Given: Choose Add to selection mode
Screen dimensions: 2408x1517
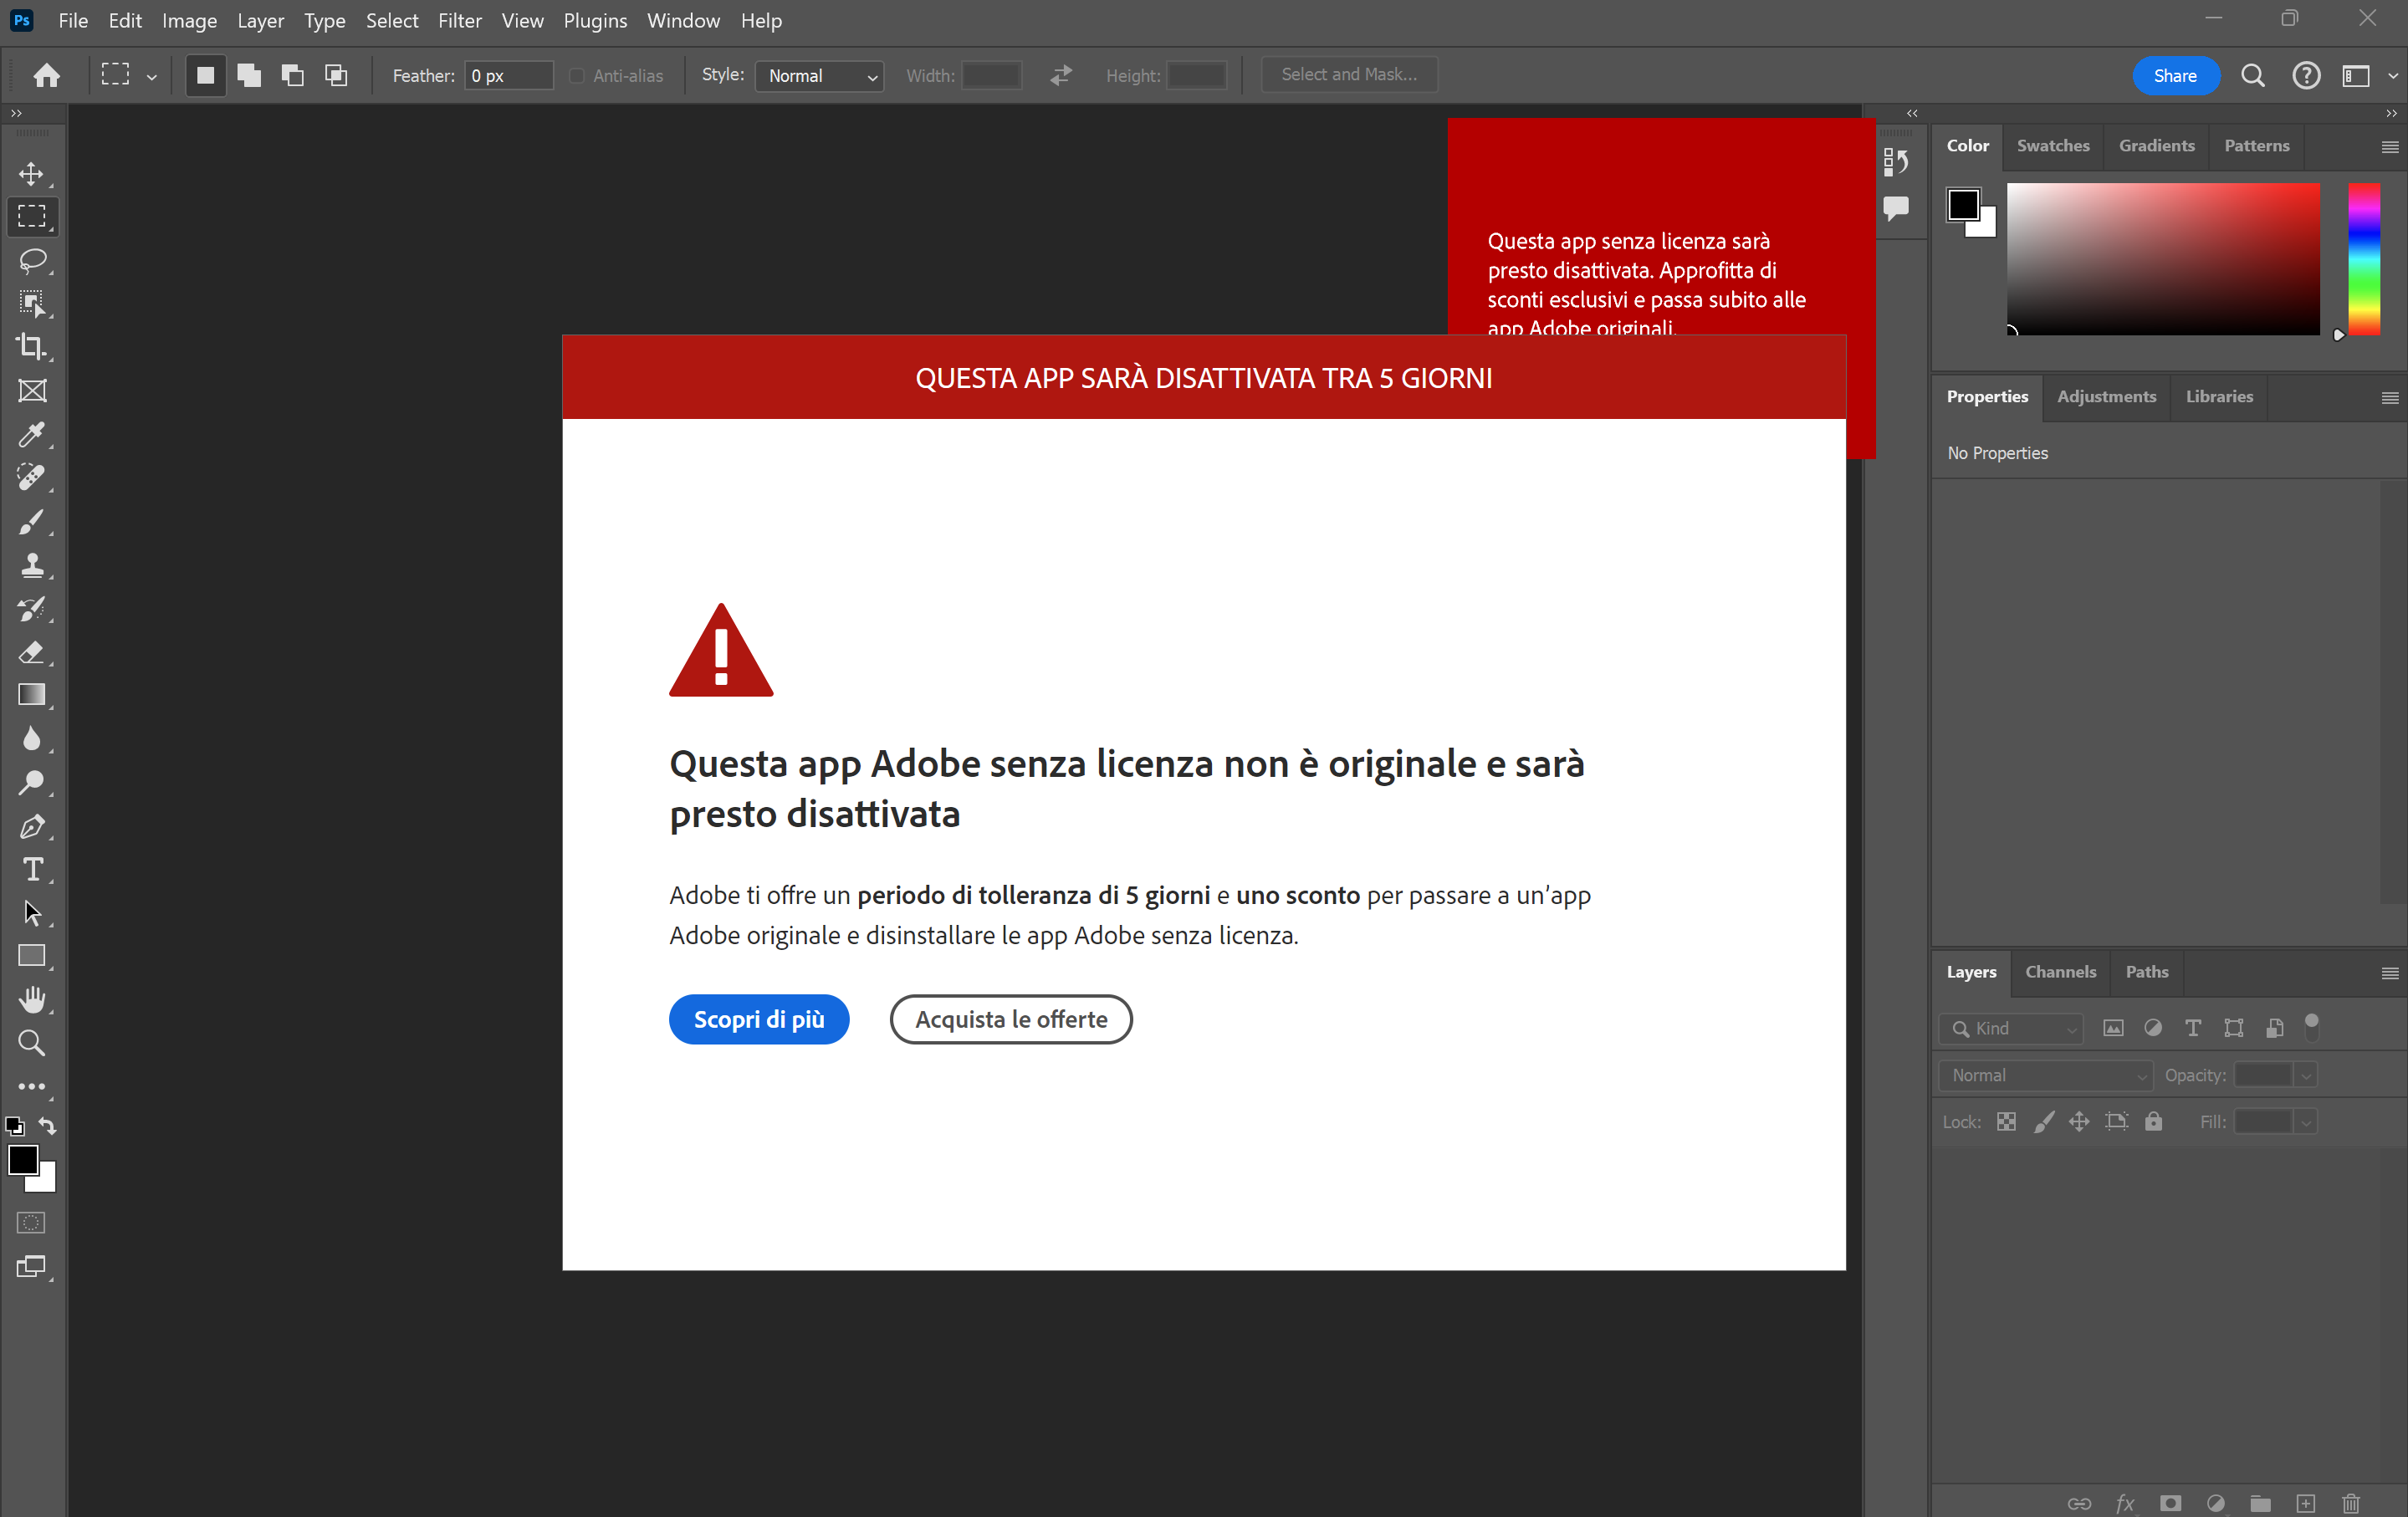Looking at the screenshot, I should (x=249, y=75).
